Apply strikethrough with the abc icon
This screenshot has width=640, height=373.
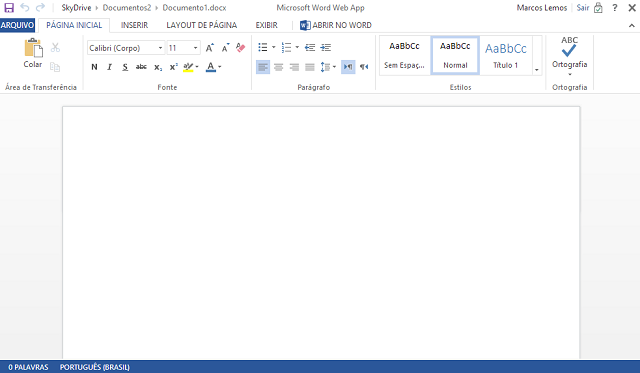(141, 67)
